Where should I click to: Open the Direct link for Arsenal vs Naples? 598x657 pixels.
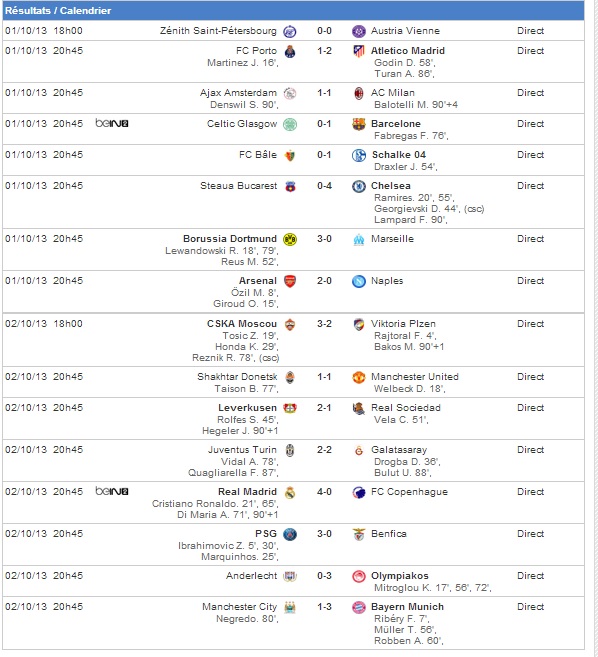(531, 281)
